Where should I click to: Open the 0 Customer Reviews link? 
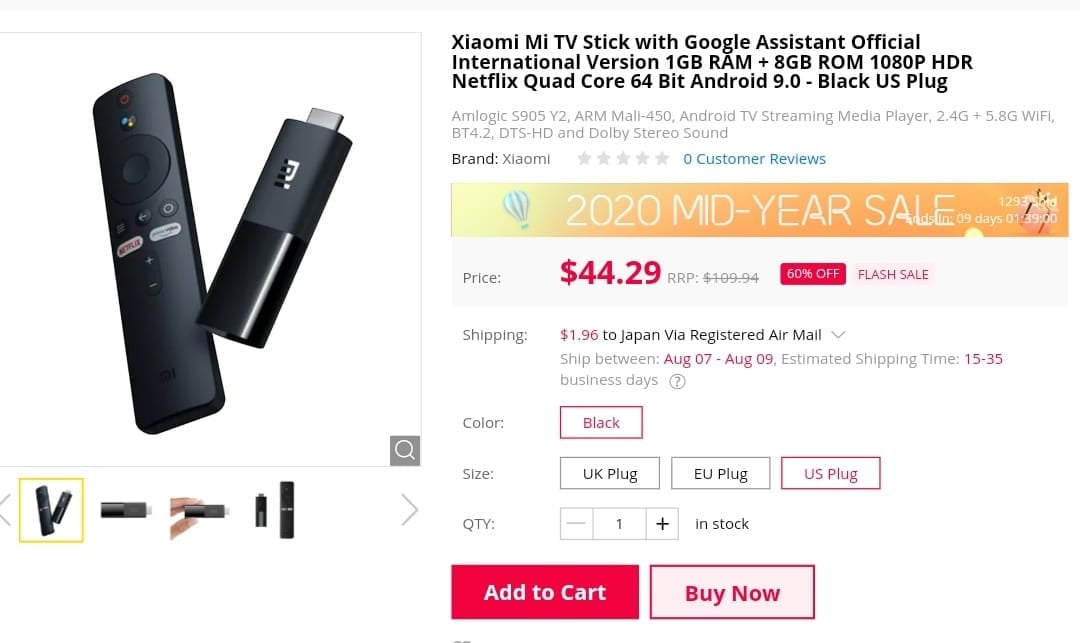tap(754, 158)
